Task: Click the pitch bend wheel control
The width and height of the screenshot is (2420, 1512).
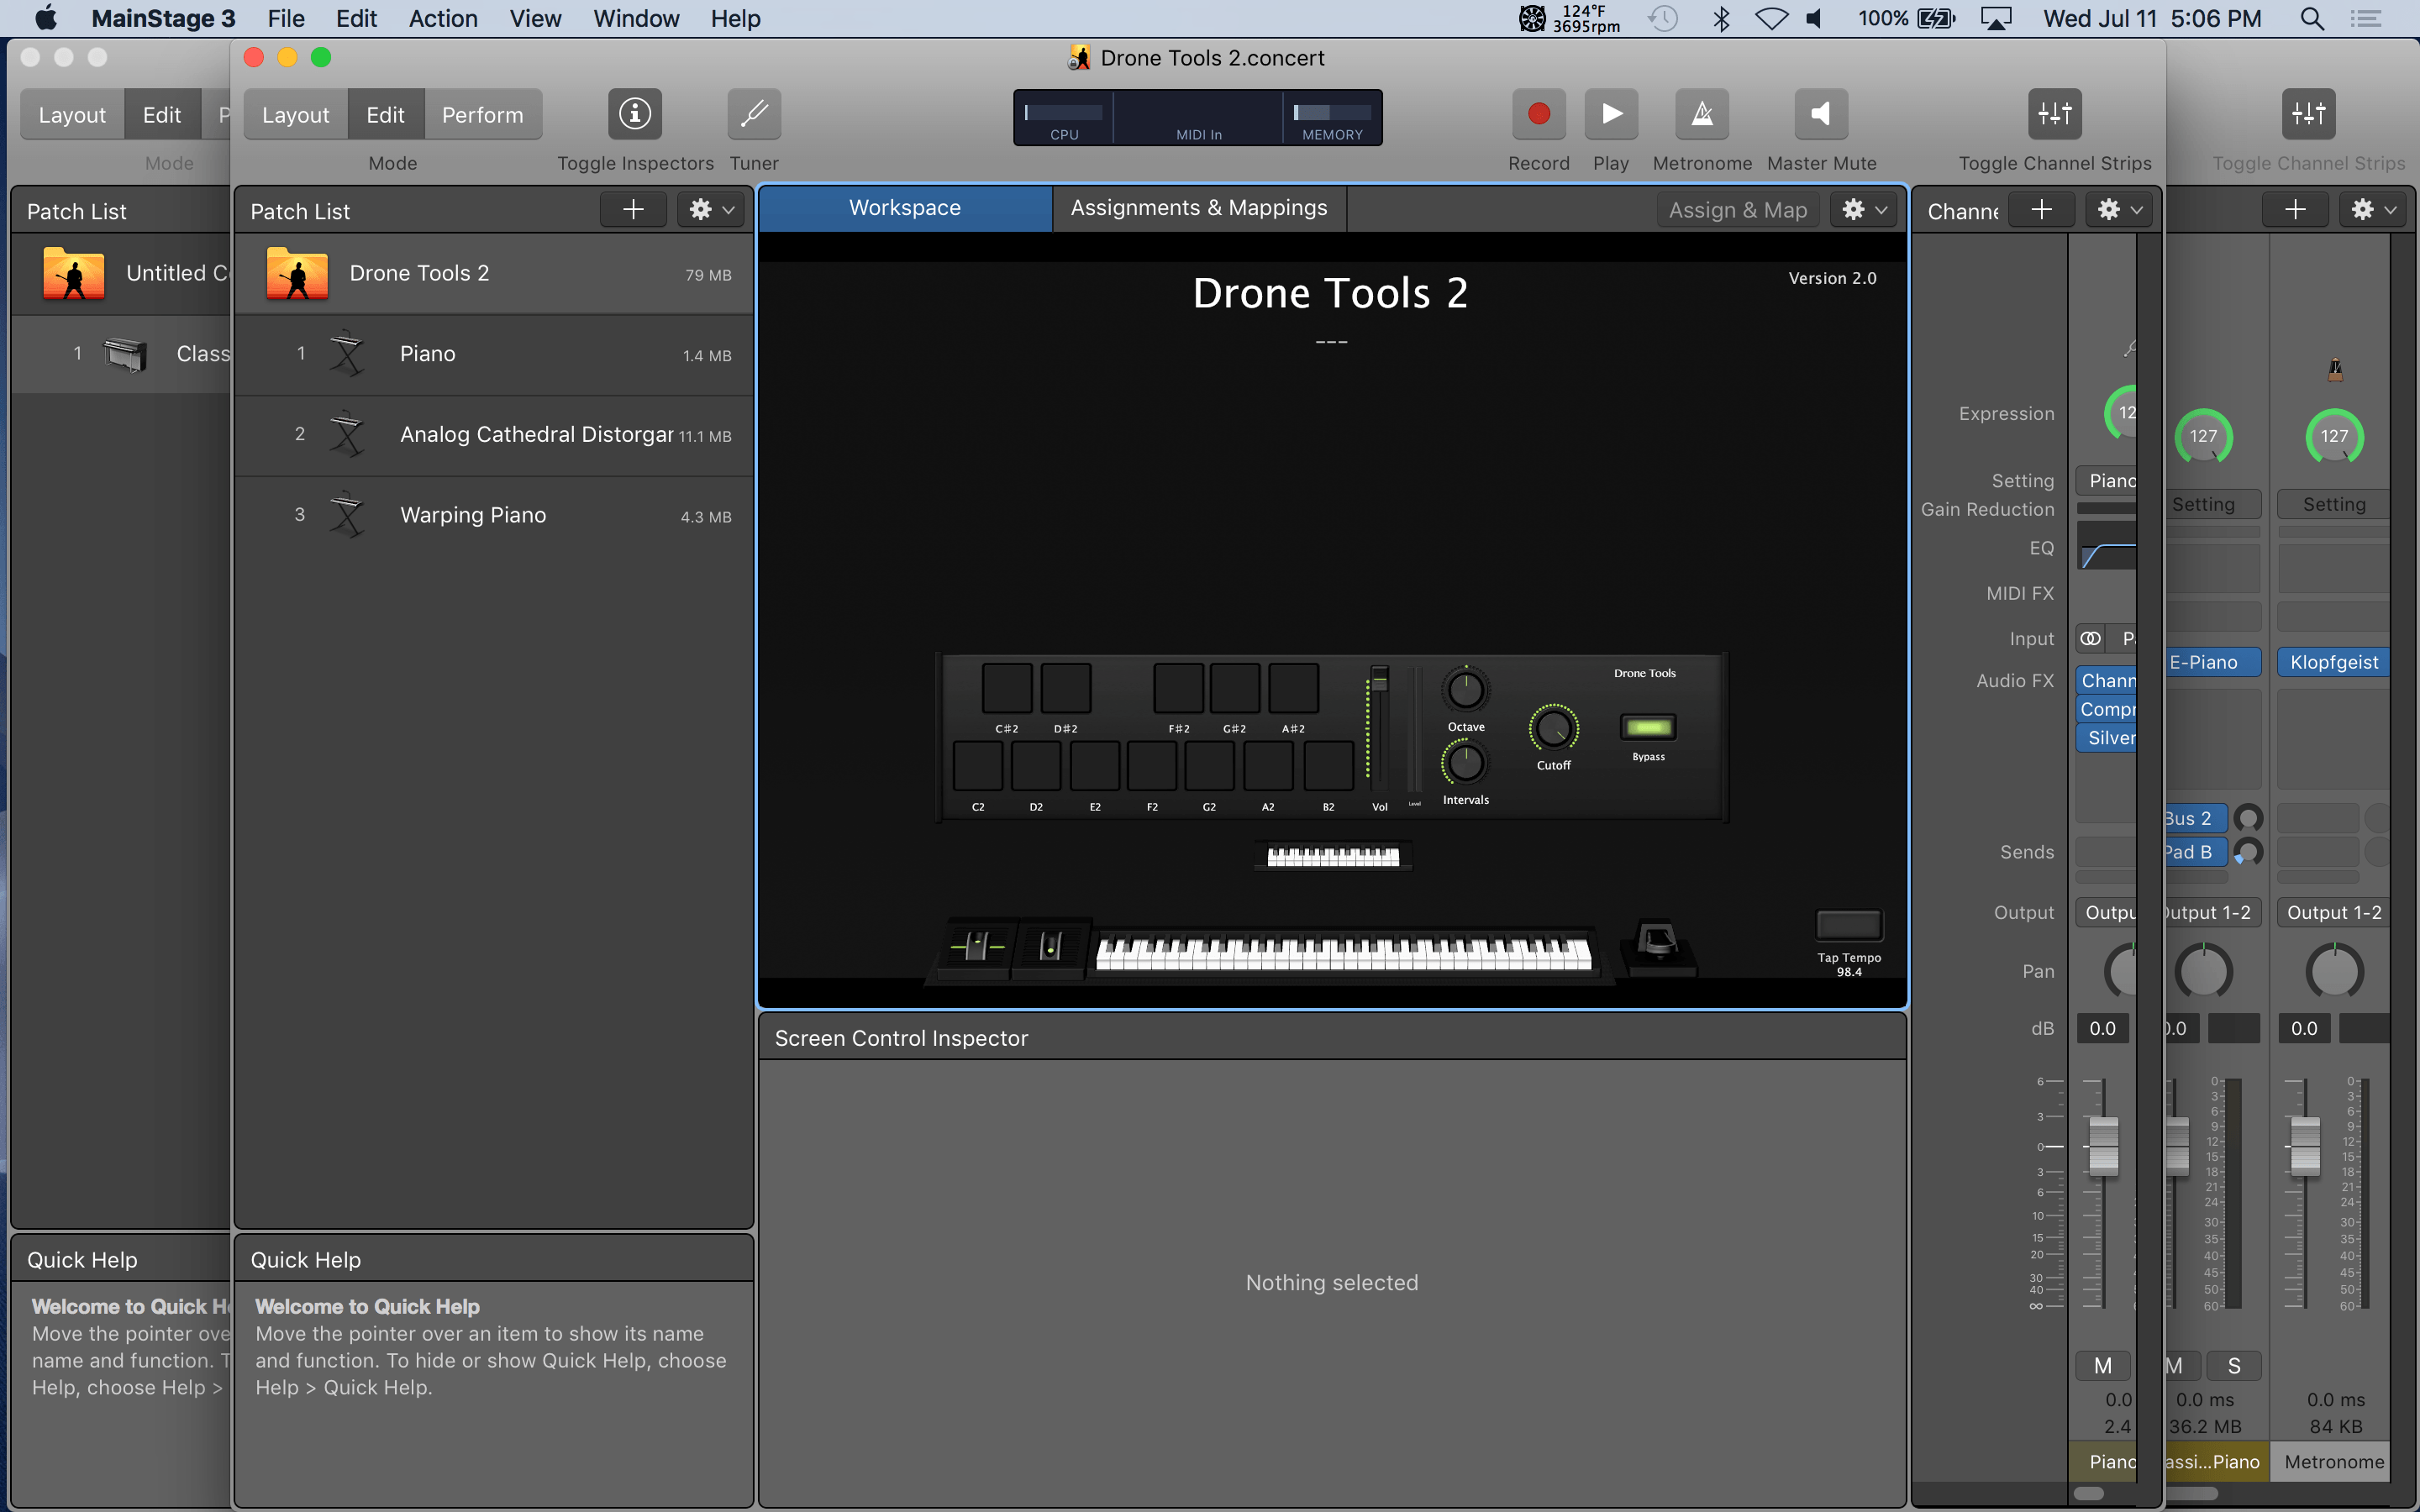Action: click(978, 945)
